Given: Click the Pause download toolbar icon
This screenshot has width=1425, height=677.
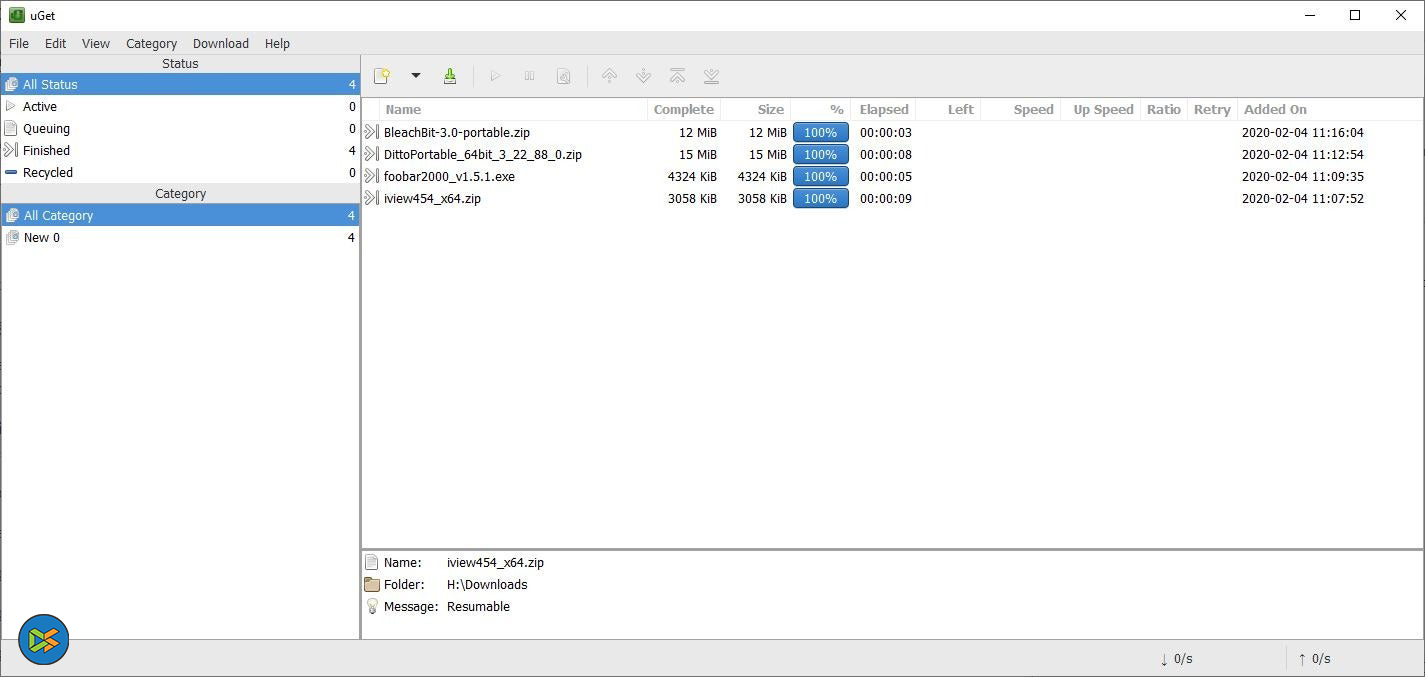Looking at the screenshot, I should (530, 76).
